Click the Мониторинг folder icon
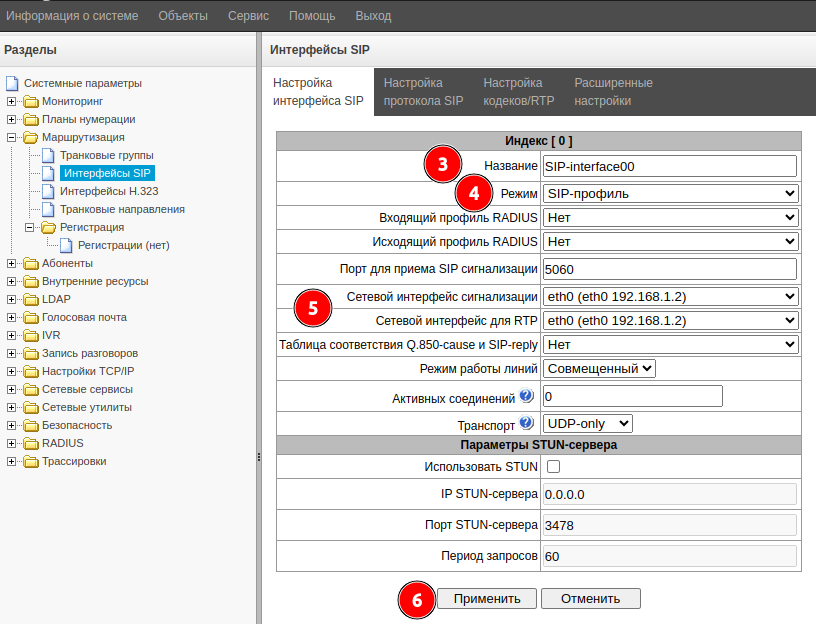 (x=30, y=101)
